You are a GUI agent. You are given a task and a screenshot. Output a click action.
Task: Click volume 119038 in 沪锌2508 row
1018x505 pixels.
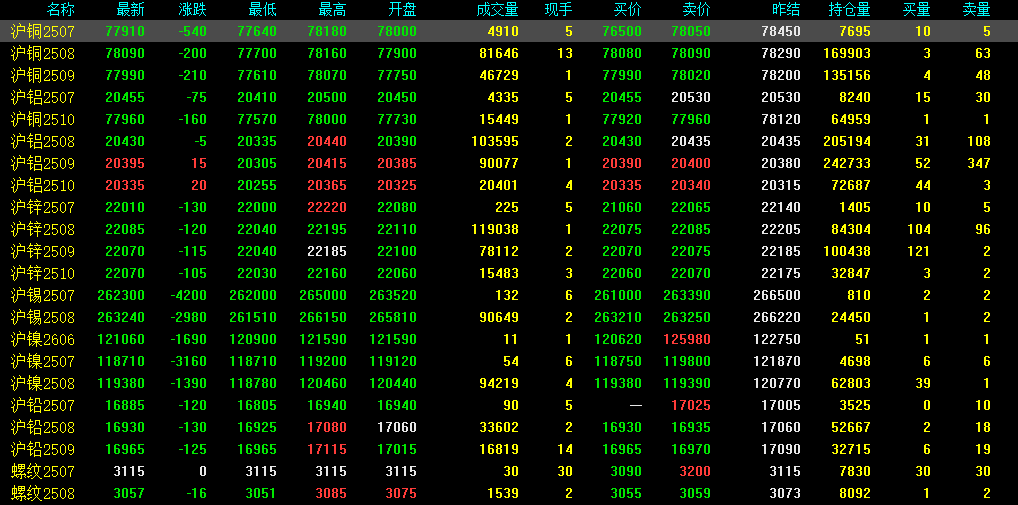pyautogui.click(x=495, y=229)
